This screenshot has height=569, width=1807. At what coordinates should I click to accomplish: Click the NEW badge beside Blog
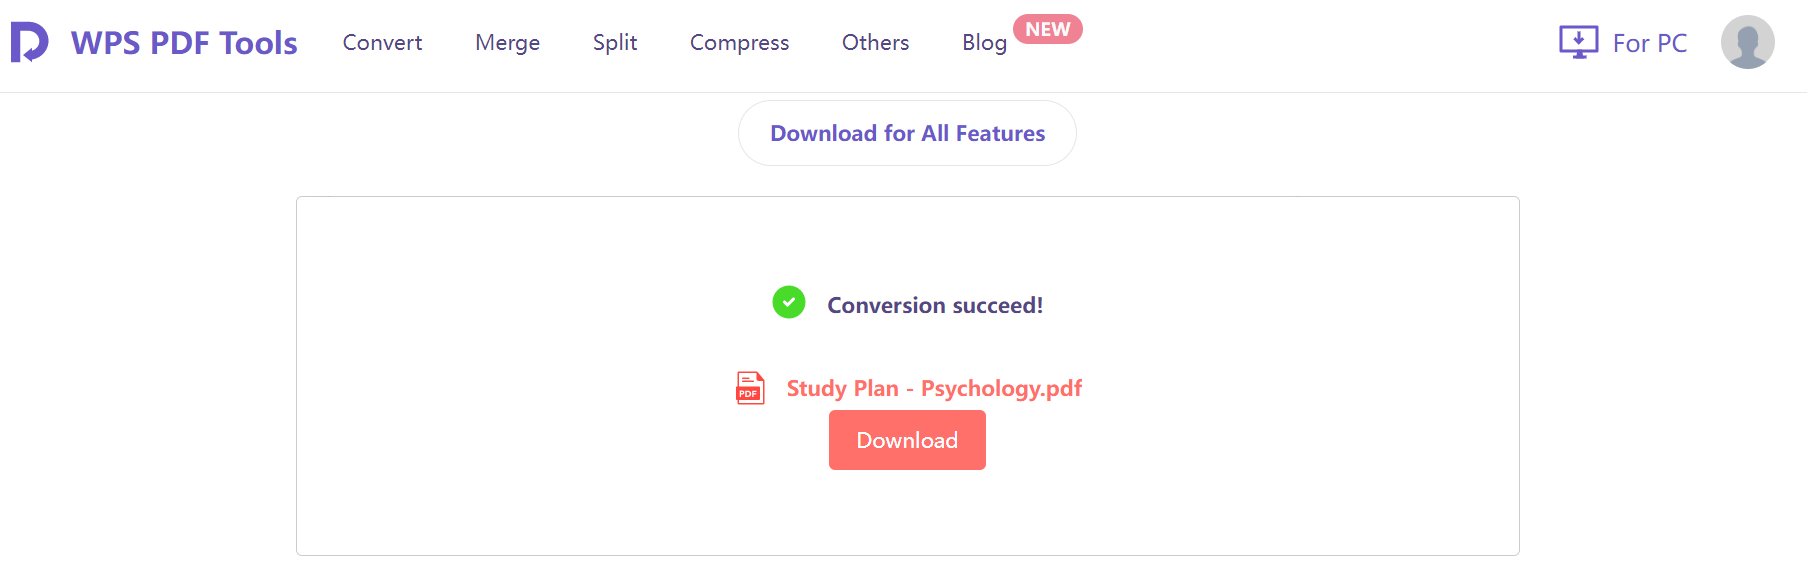coord(1047,29)
